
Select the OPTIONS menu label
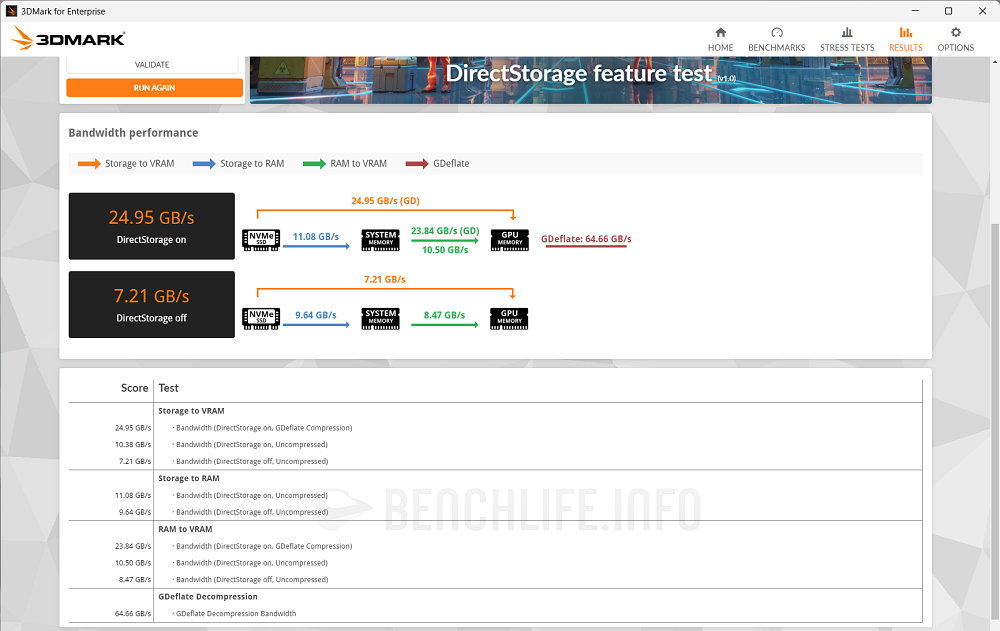pyautogui.click(x=955, y=47)
